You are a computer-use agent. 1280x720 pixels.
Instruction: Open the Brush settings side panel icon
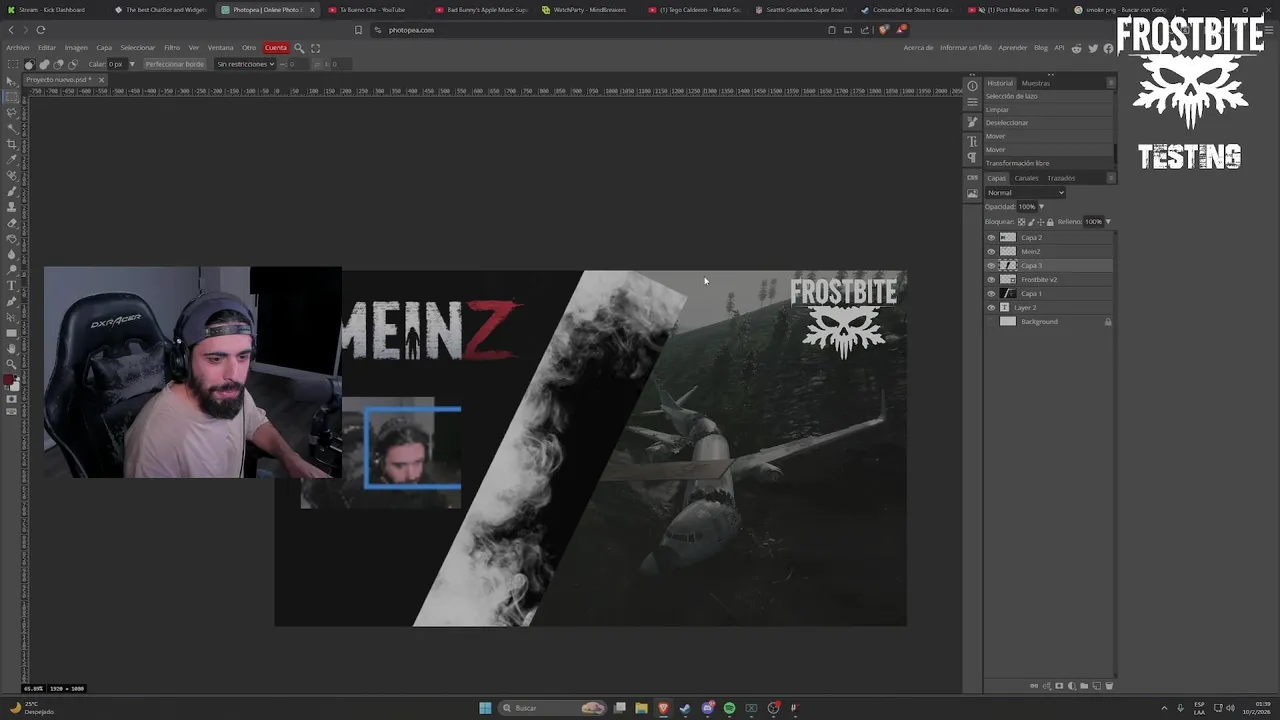point(973,122)
